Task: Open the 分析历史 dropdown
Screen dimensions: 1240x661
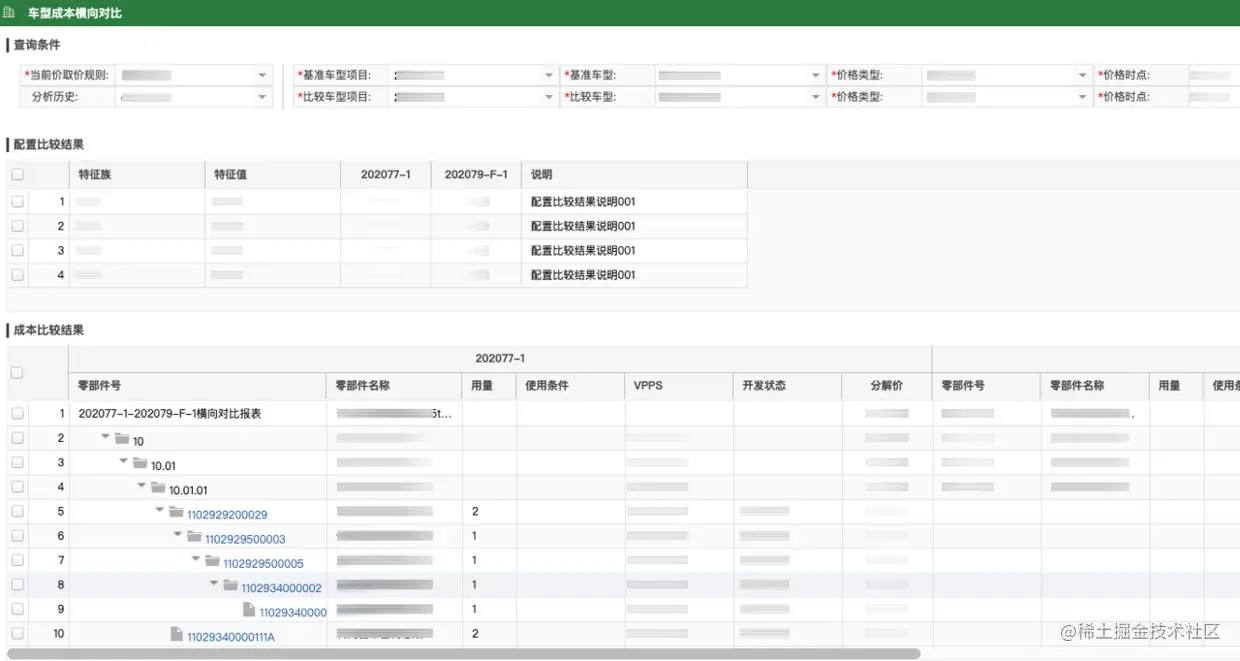Action: (x=262, y=97)
